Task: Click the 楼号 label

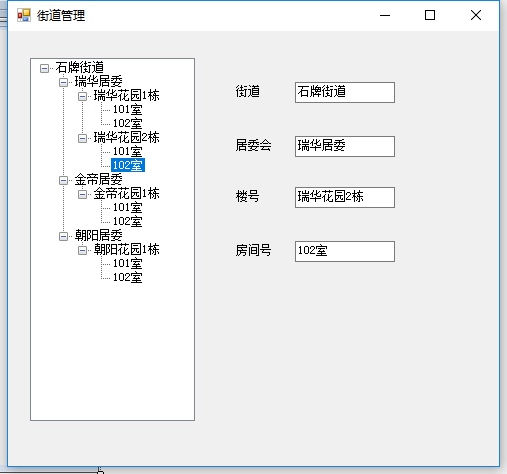Action: [x=247, y=196]
